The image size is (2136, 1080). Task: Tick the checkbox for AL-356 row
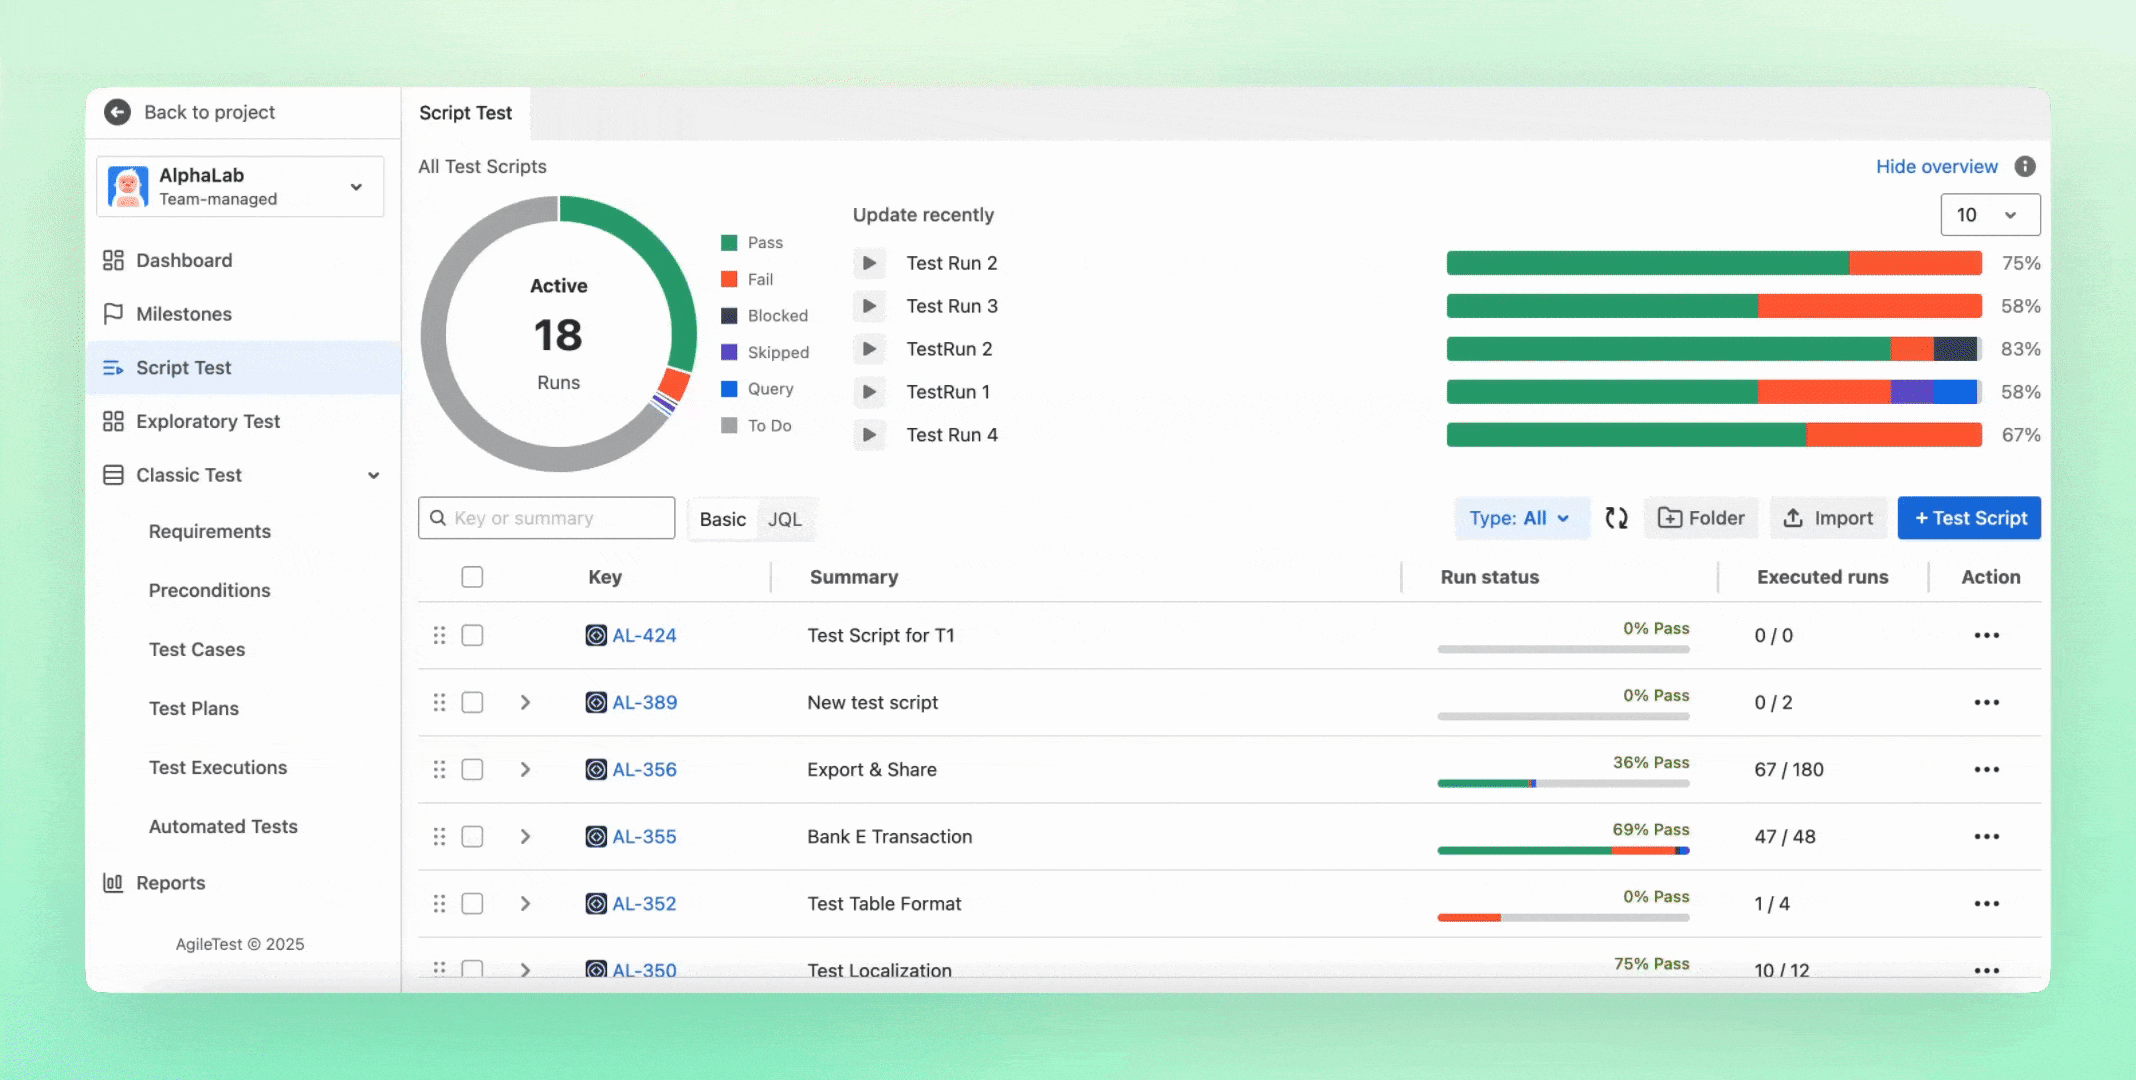click(472, 770)
